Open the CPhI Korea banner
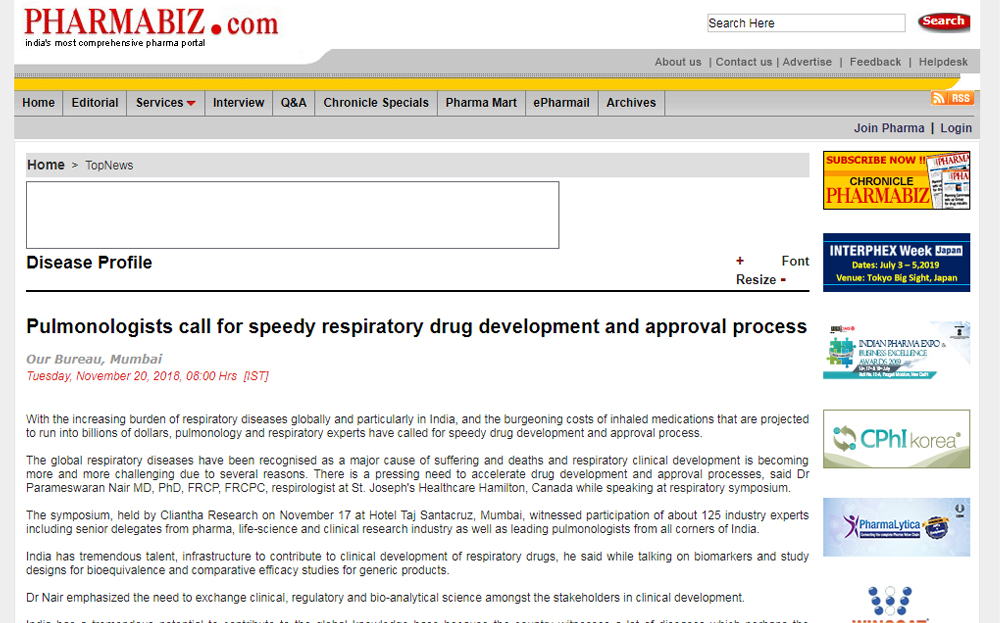Screen dimensions: 1000x623 896,438
